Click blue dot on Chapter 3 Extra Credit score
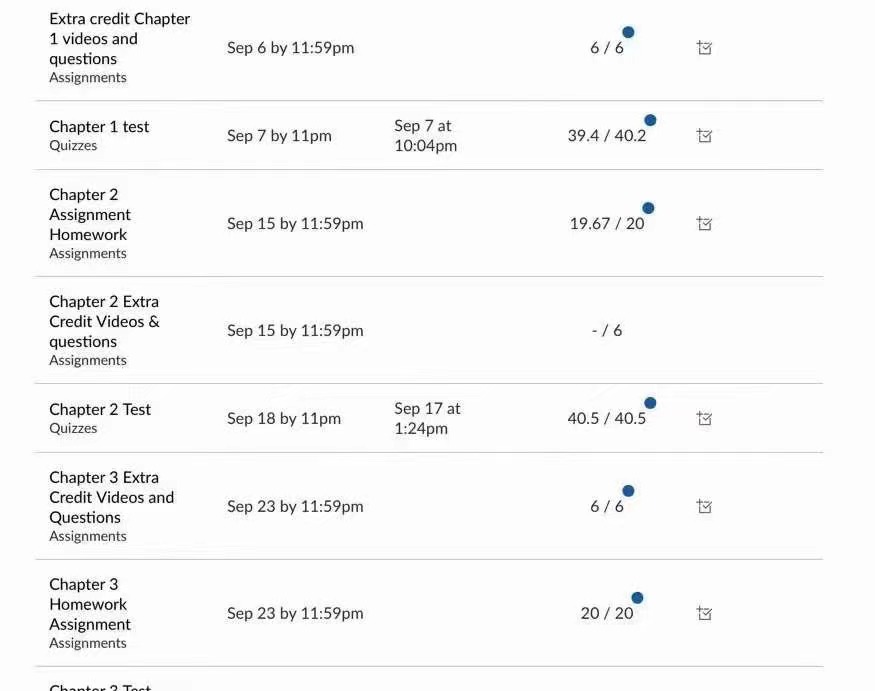The image size is (875, 691). (x=628, y=491)
